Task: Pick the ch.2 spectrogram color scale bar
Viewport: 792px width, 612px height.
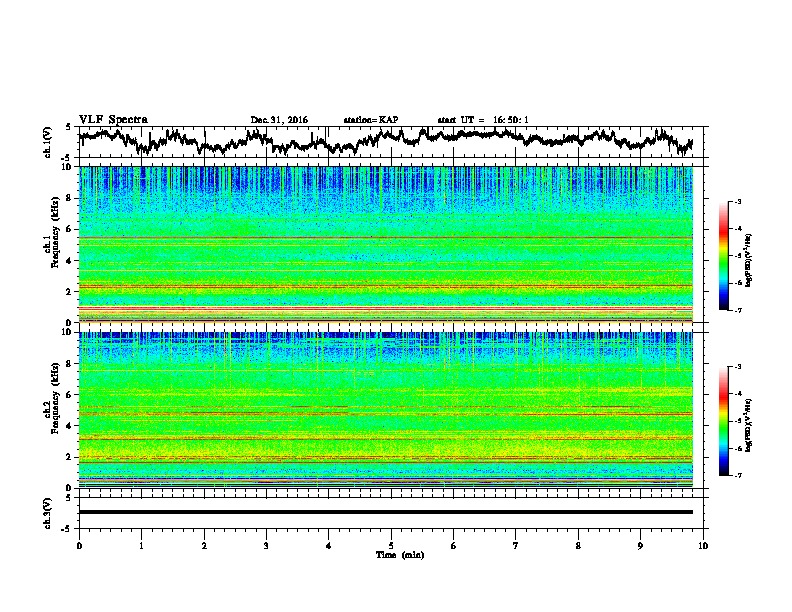Action: coord(723,421)
